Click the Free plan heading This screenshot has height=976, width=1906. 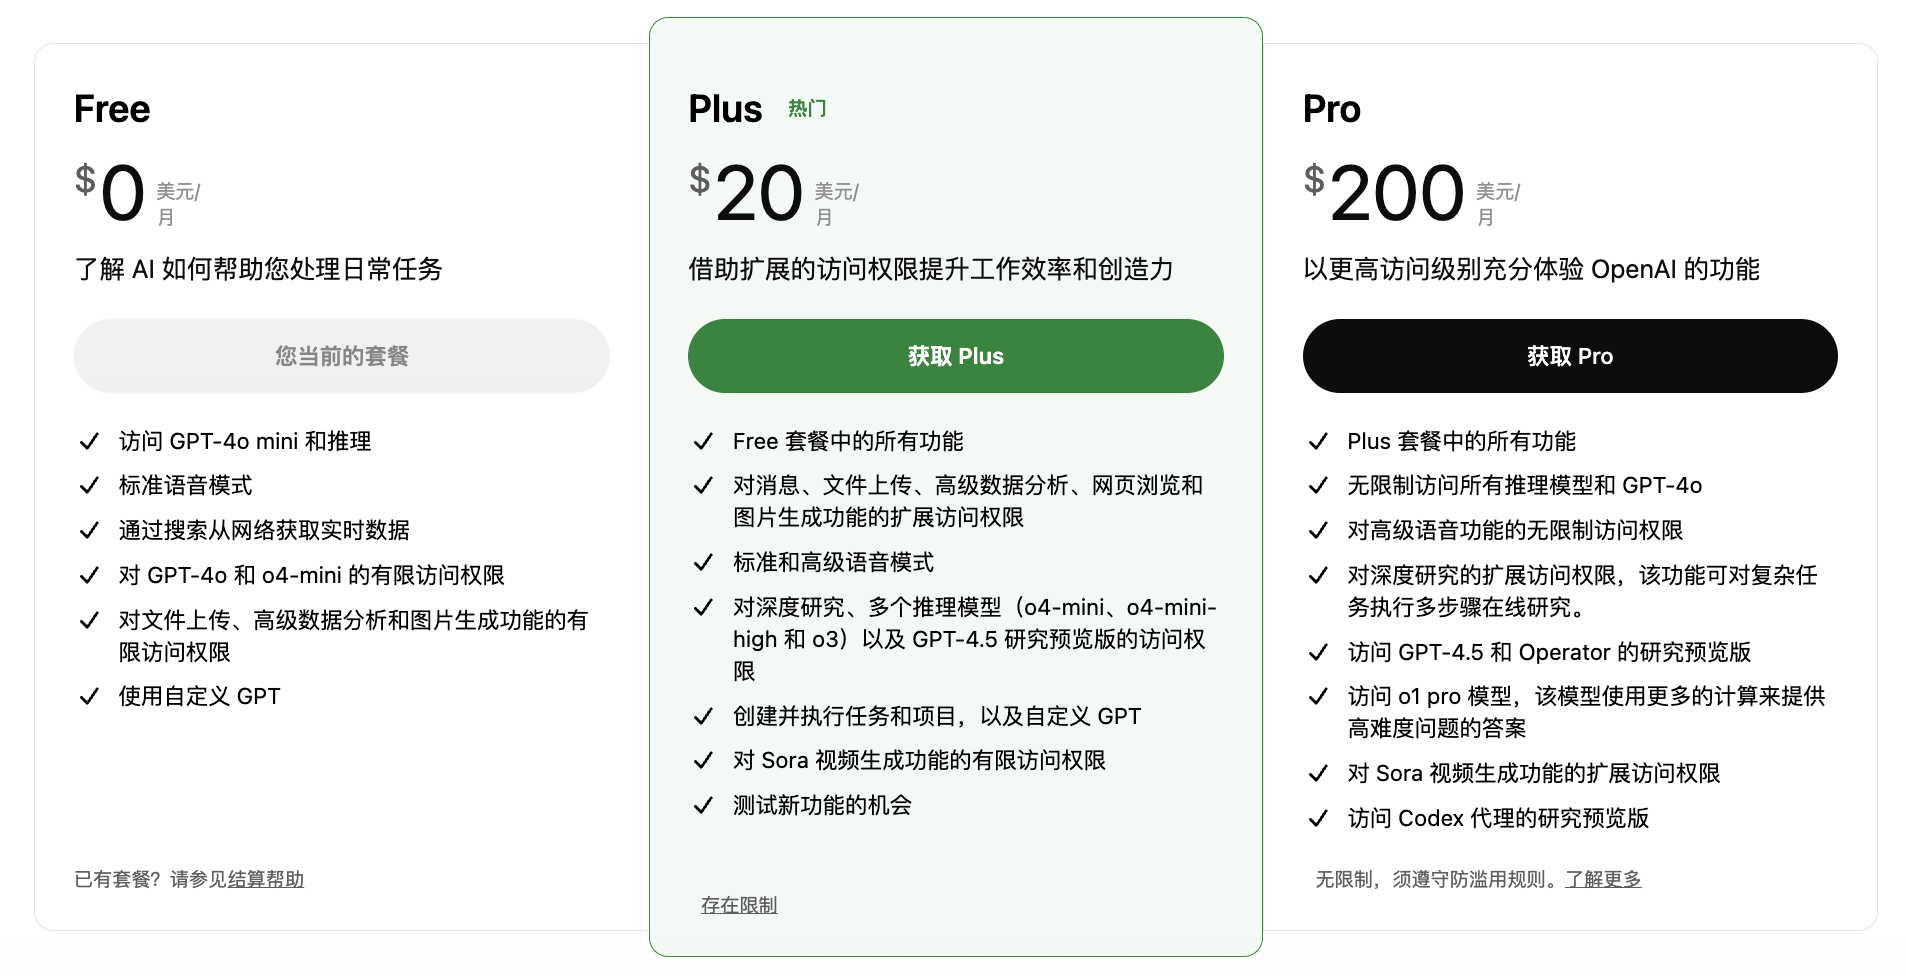point(112,109)
